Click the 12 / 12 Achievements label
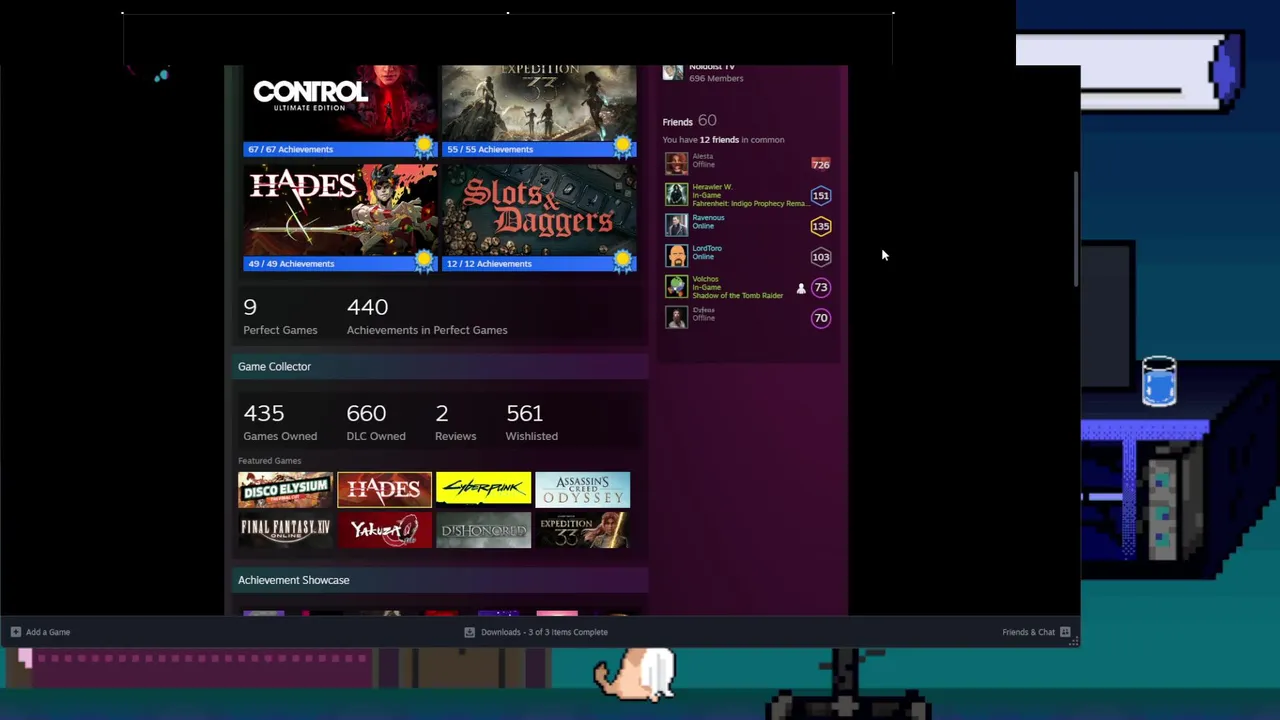Image resolution: width=1280 pixels, height=720 pixels. coord(489,264)
